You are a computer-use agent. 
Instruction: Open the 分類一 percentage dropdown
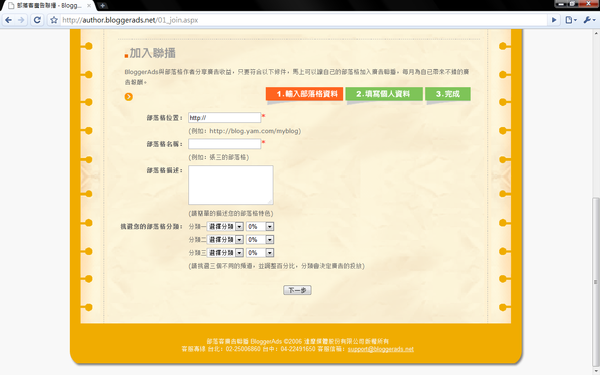coord(260,227)
